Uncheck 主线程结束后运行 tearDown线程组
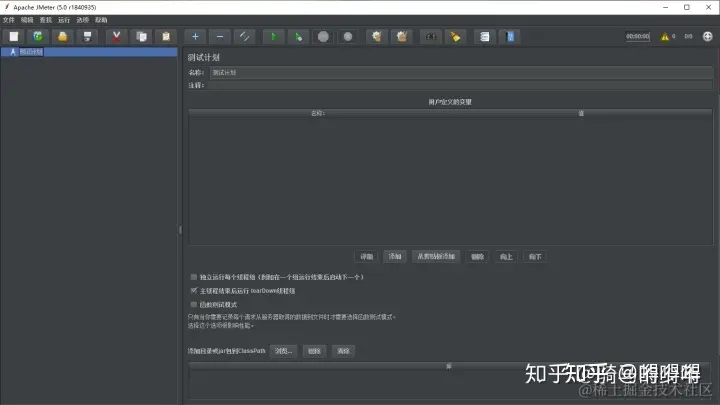This screenshot has width=720, height=405. pyautogui.click(x=194, y=291)
